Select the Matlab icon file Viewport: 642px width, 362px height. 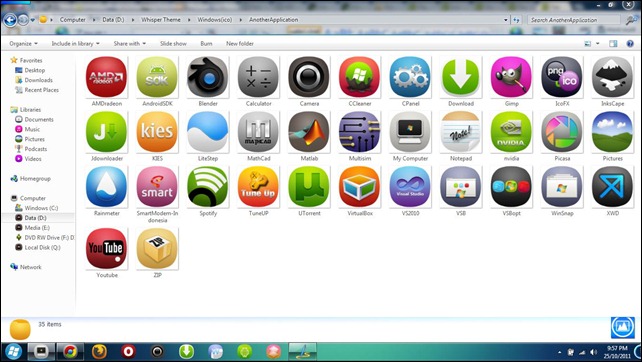309,132
